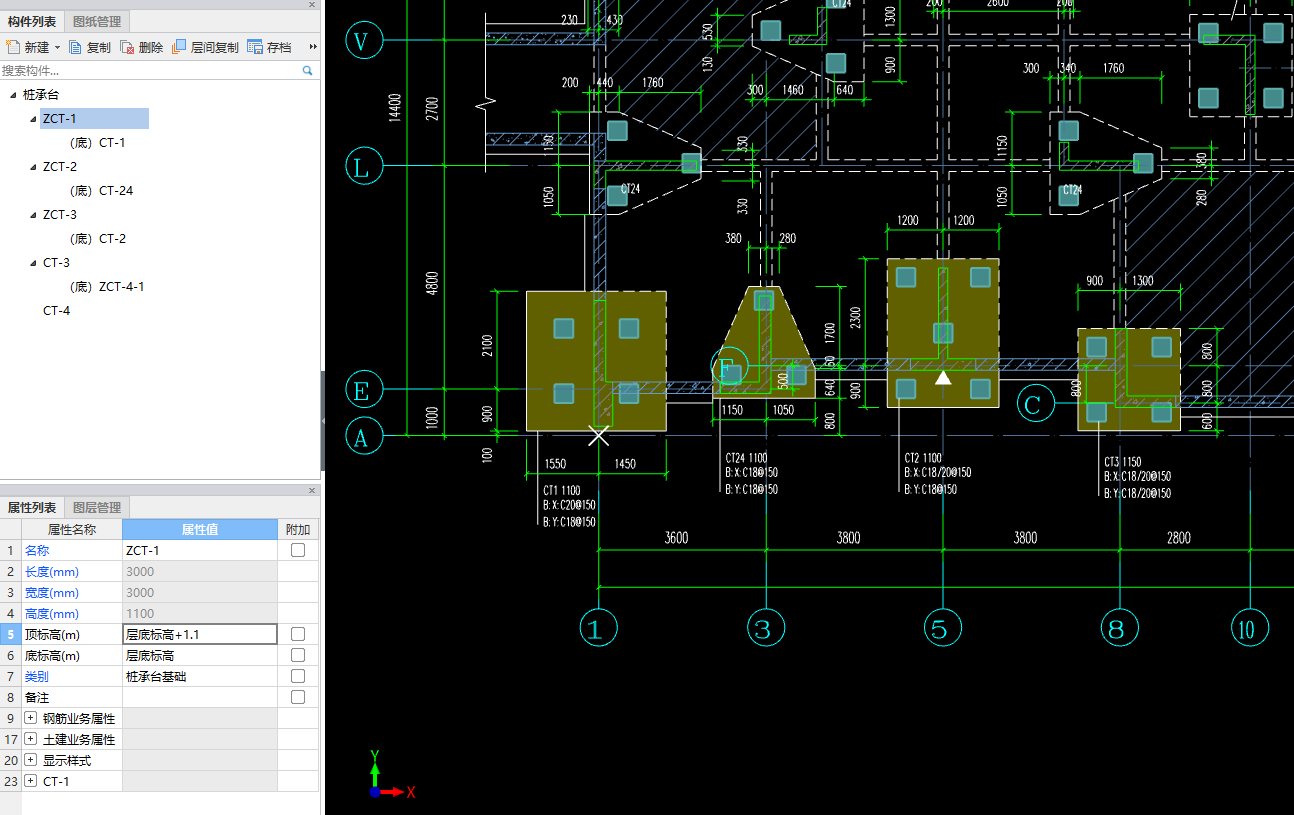Click grid axis bubble 1 on drawing
Image resolution: width=1294 pixels, height=815 pixels.
[x=598, y=629]
